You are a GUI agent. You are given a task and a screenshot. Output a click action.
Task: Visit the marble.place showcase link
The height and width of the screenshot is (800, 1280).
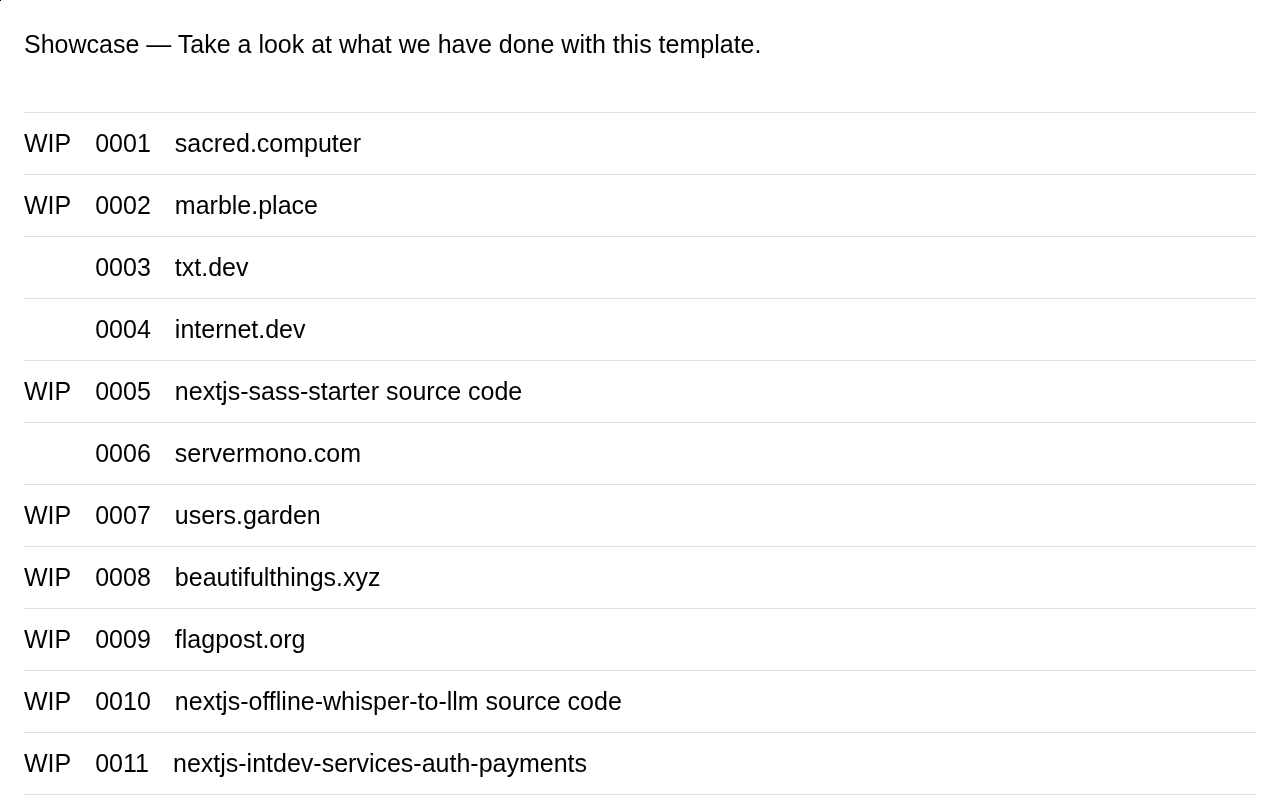(x=246, y=206)
